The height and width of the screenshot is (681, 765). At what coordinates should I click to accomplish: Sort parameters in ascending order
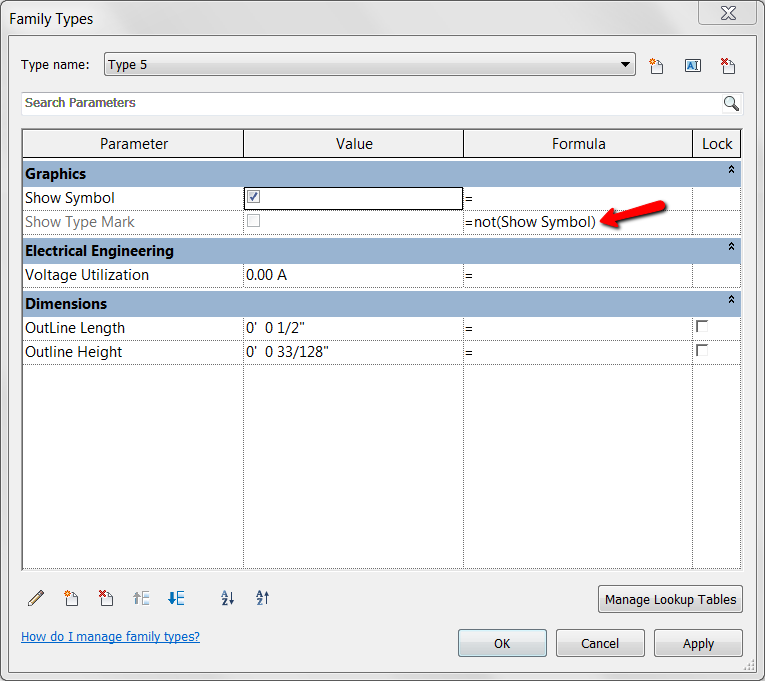[227, 598]
